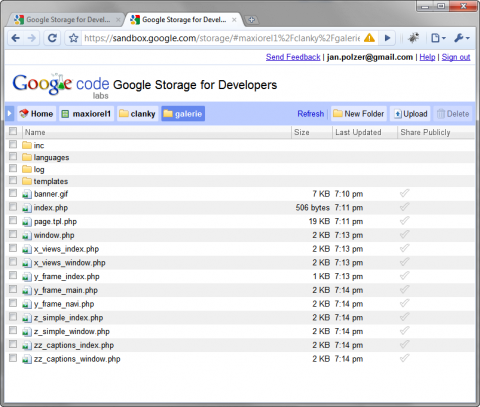
Task: Click the file icon for banner.gif
Action: coord(27,194)
